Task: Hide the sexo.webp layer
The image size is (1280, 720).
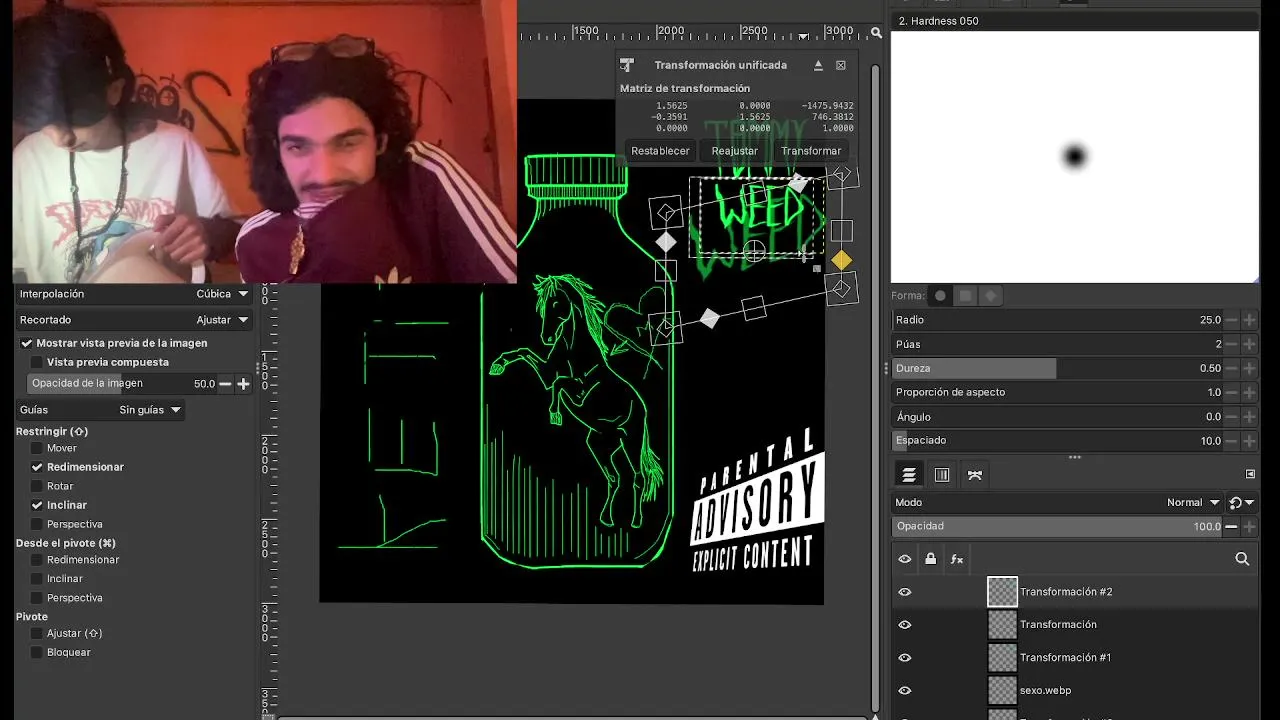Action: click(905, 691)
